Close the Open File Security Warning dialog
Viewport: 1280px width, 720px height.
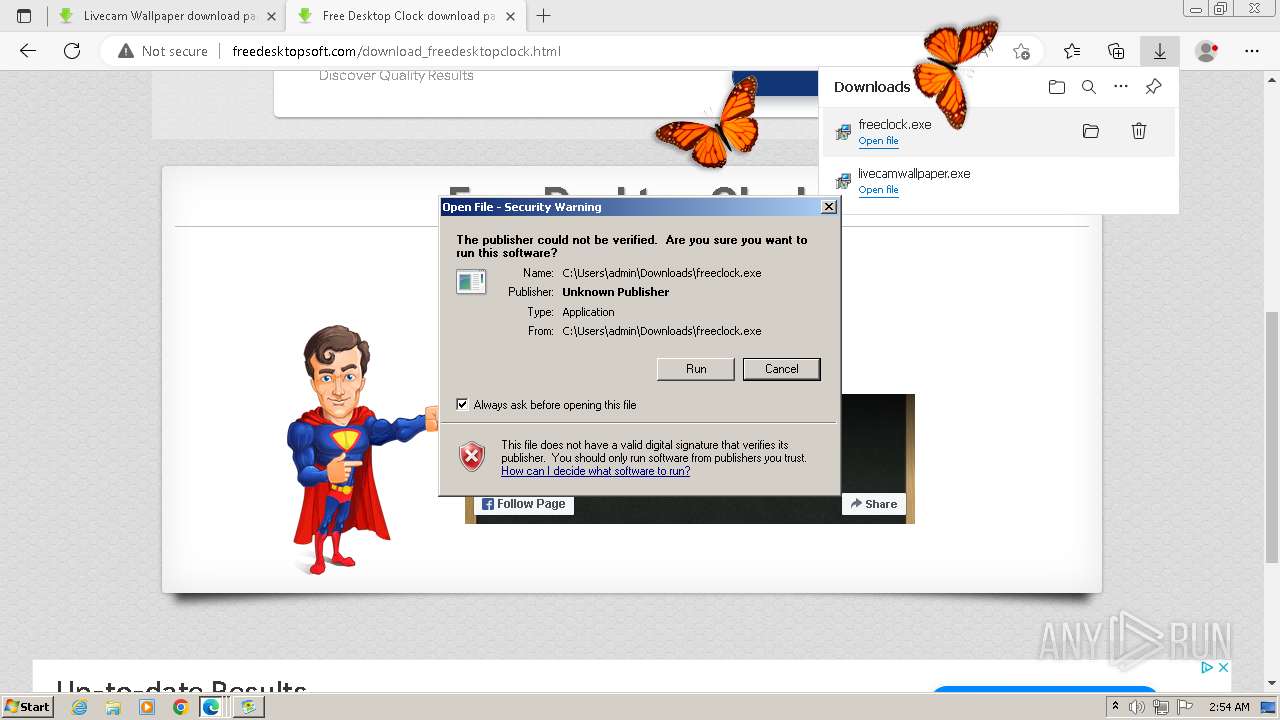pos(829,207)
